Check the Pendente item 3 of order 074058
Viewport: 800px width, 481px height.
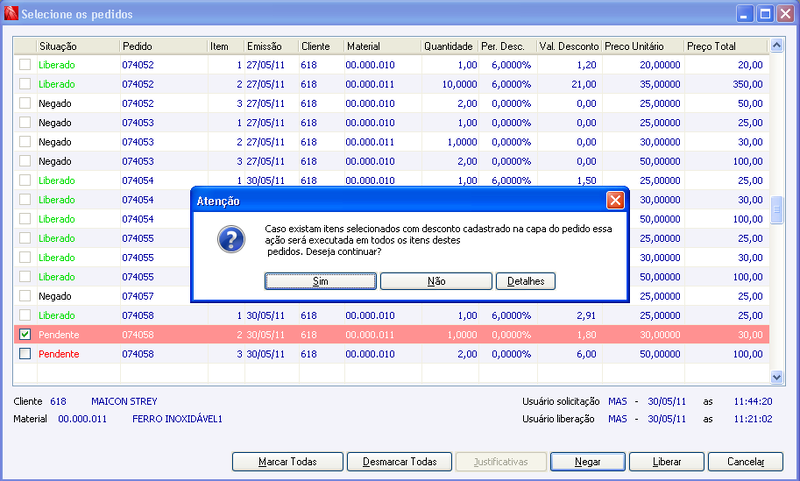[x=25, y=353]
